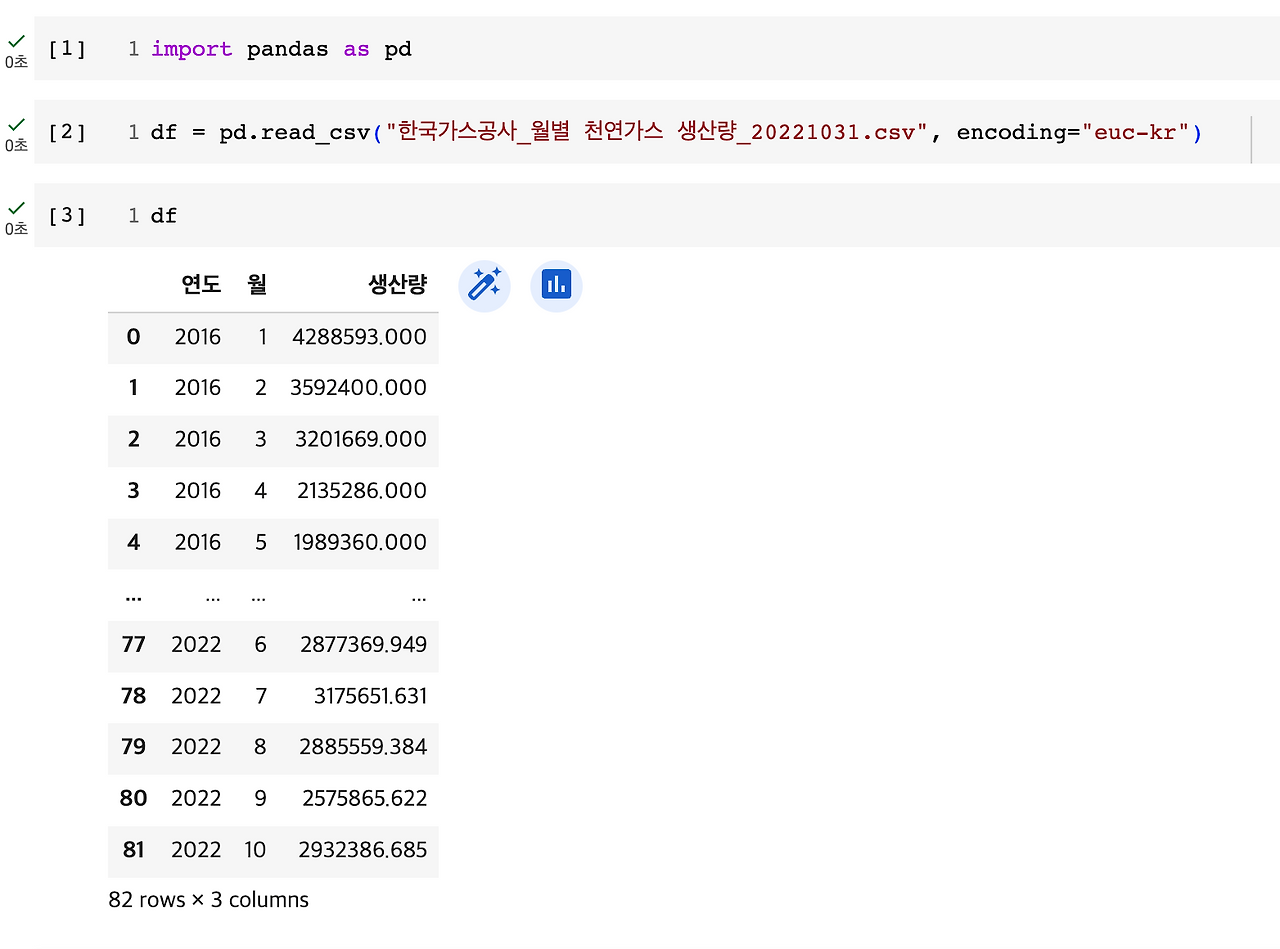This screenshot has height=949, width=1280.
Task: Select the value 4288593.000 in the table
Action: coord(358,337)
